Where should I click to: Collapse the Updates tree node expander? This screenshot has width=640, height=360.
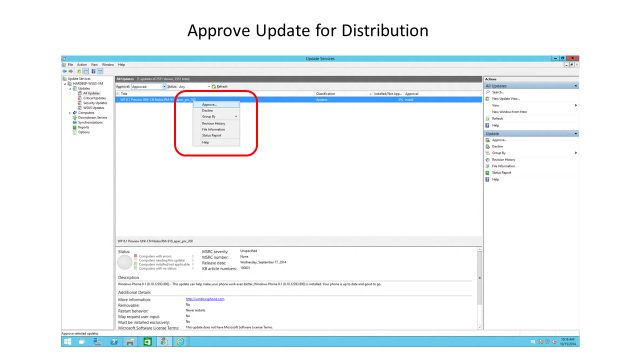70,89
